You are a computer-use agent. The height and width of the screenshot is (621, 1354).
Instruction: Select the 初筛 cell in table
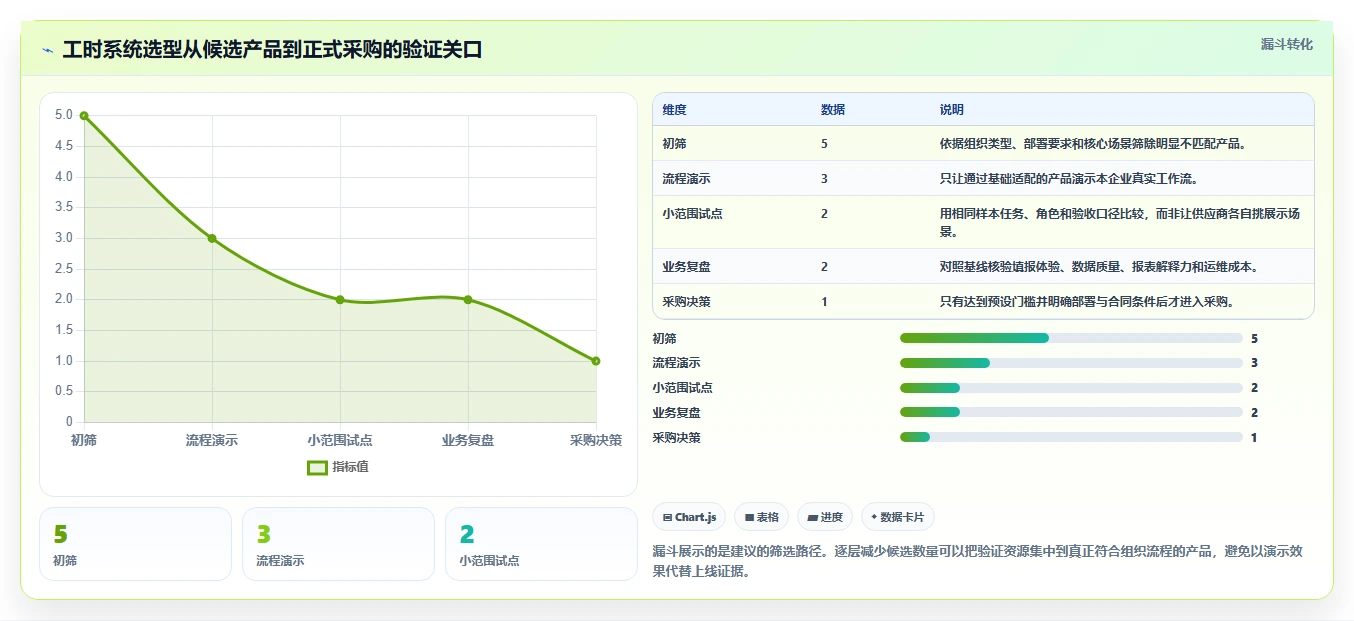674,144
